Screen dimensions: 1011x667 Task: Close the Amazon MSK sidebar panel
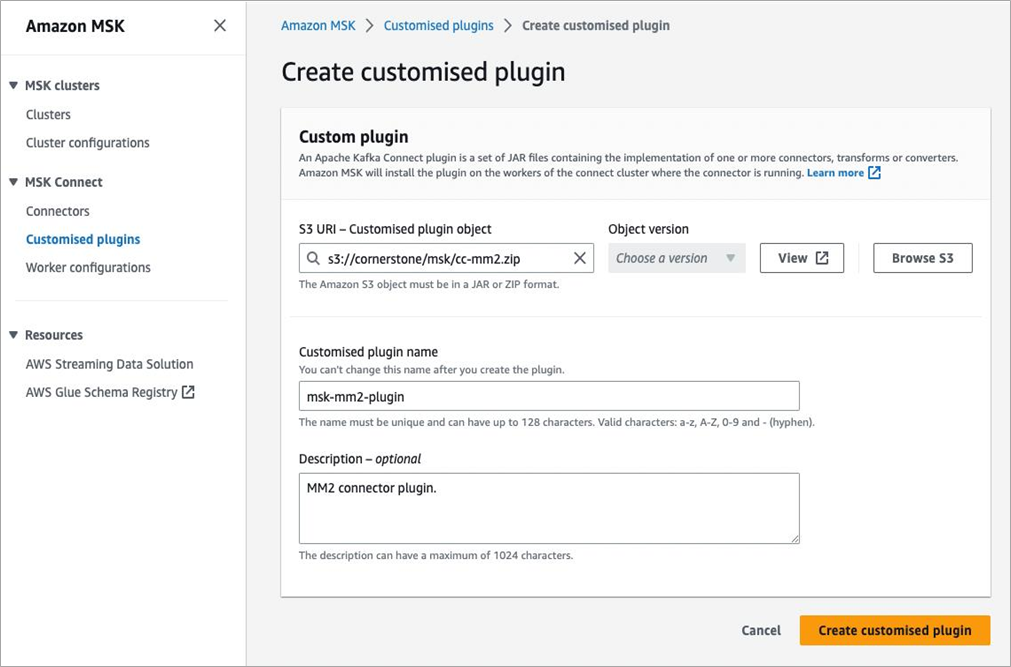pyautogui.click(x=220, y=26)
